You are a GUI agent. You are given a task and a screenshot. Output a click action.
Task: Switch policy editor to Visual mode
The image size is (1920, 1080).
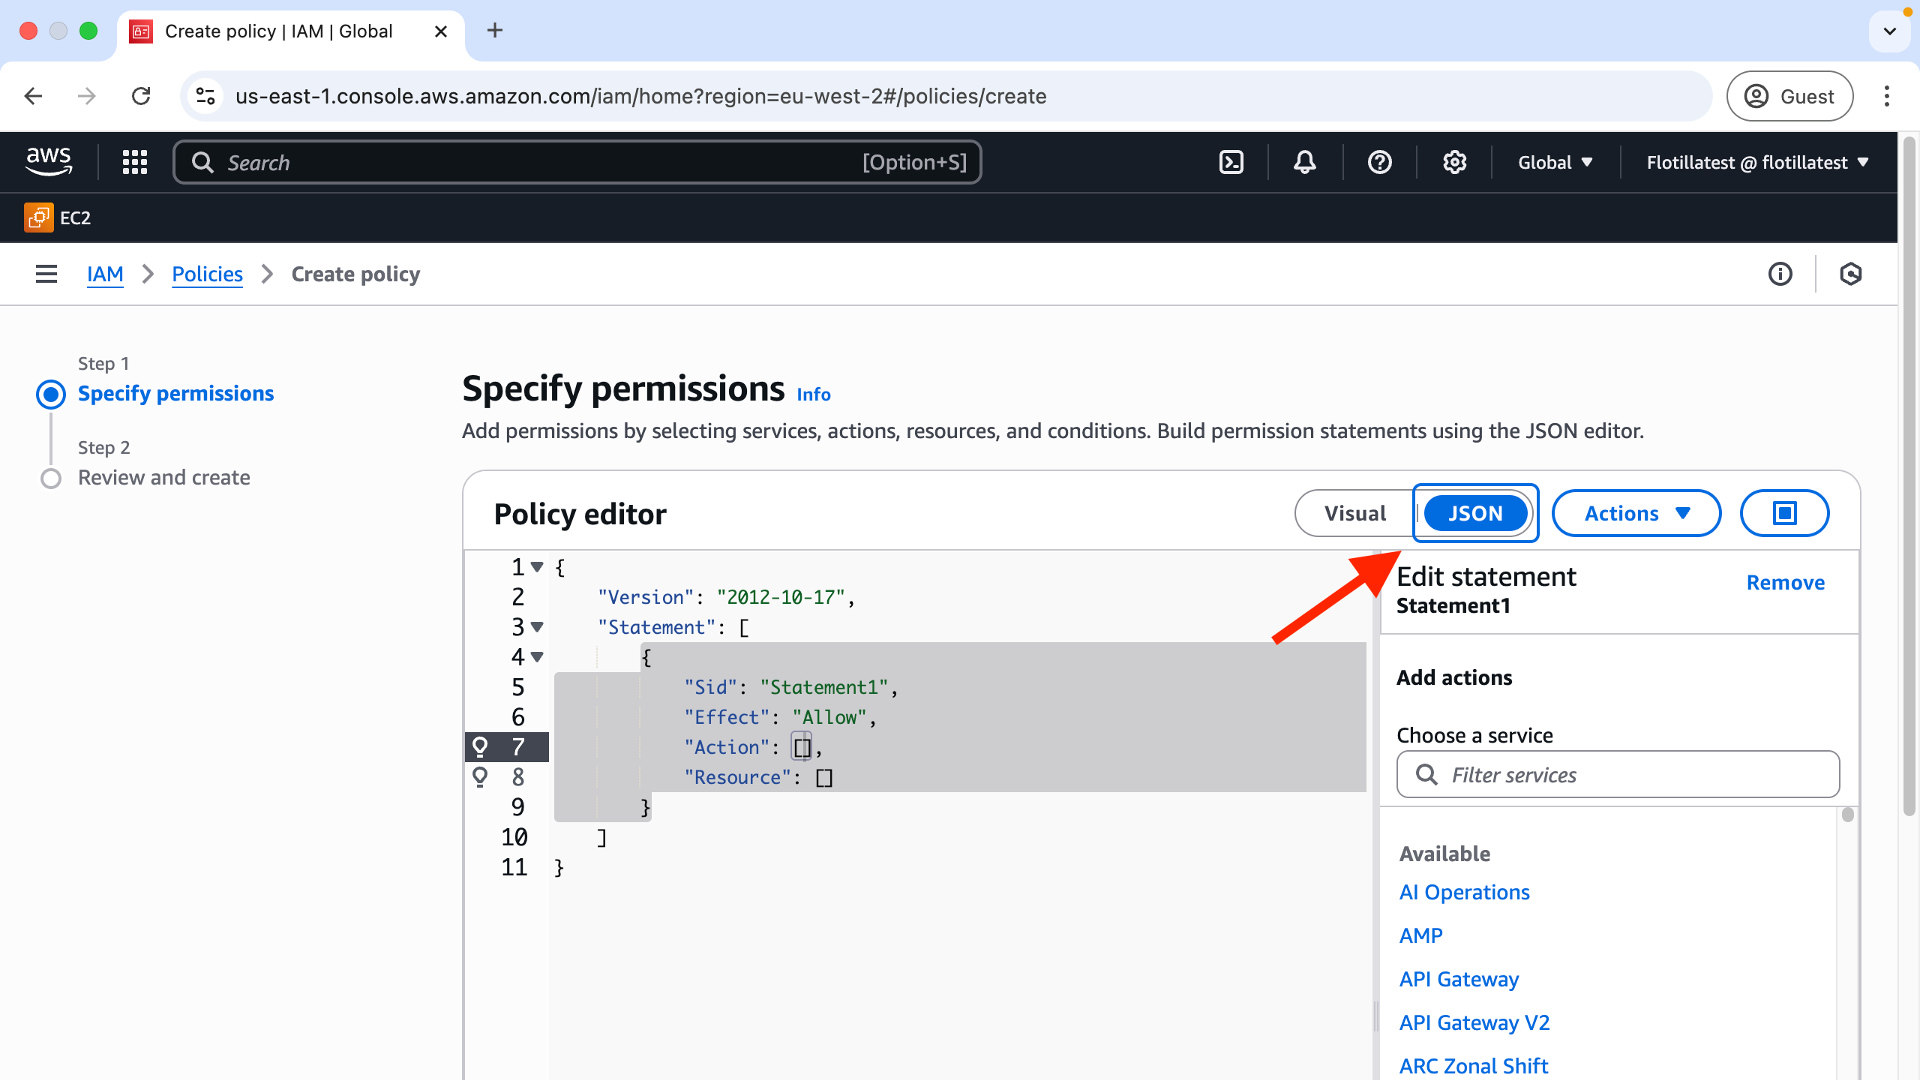[x=1355, y=513]
